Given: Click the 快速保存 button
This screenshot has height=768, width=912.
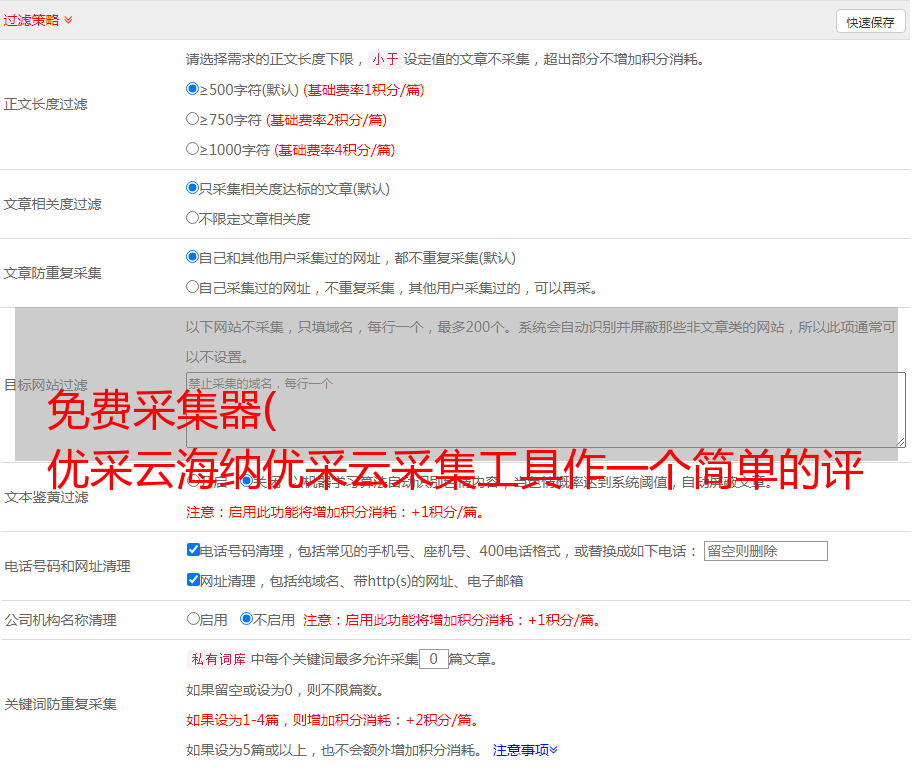Looking at the screenshot, I should pyautogui.click(x=871, y=22).
